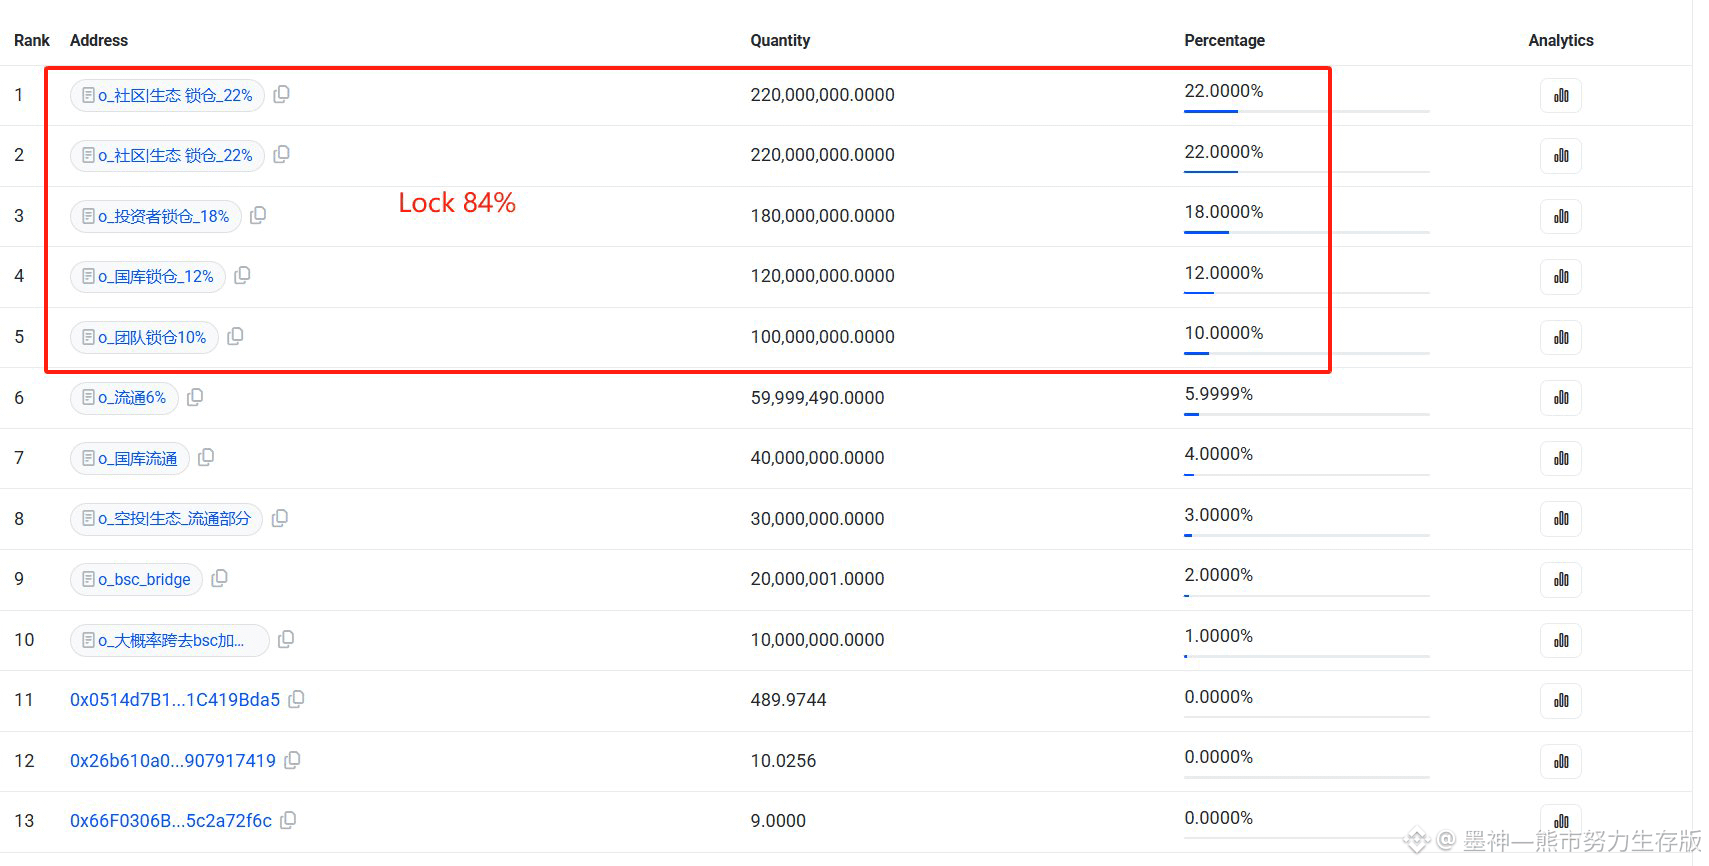1709x866 pixels.
Task: Open analytics for o_国库锁仓_12% row
Action: click(x=1561, y=276)
